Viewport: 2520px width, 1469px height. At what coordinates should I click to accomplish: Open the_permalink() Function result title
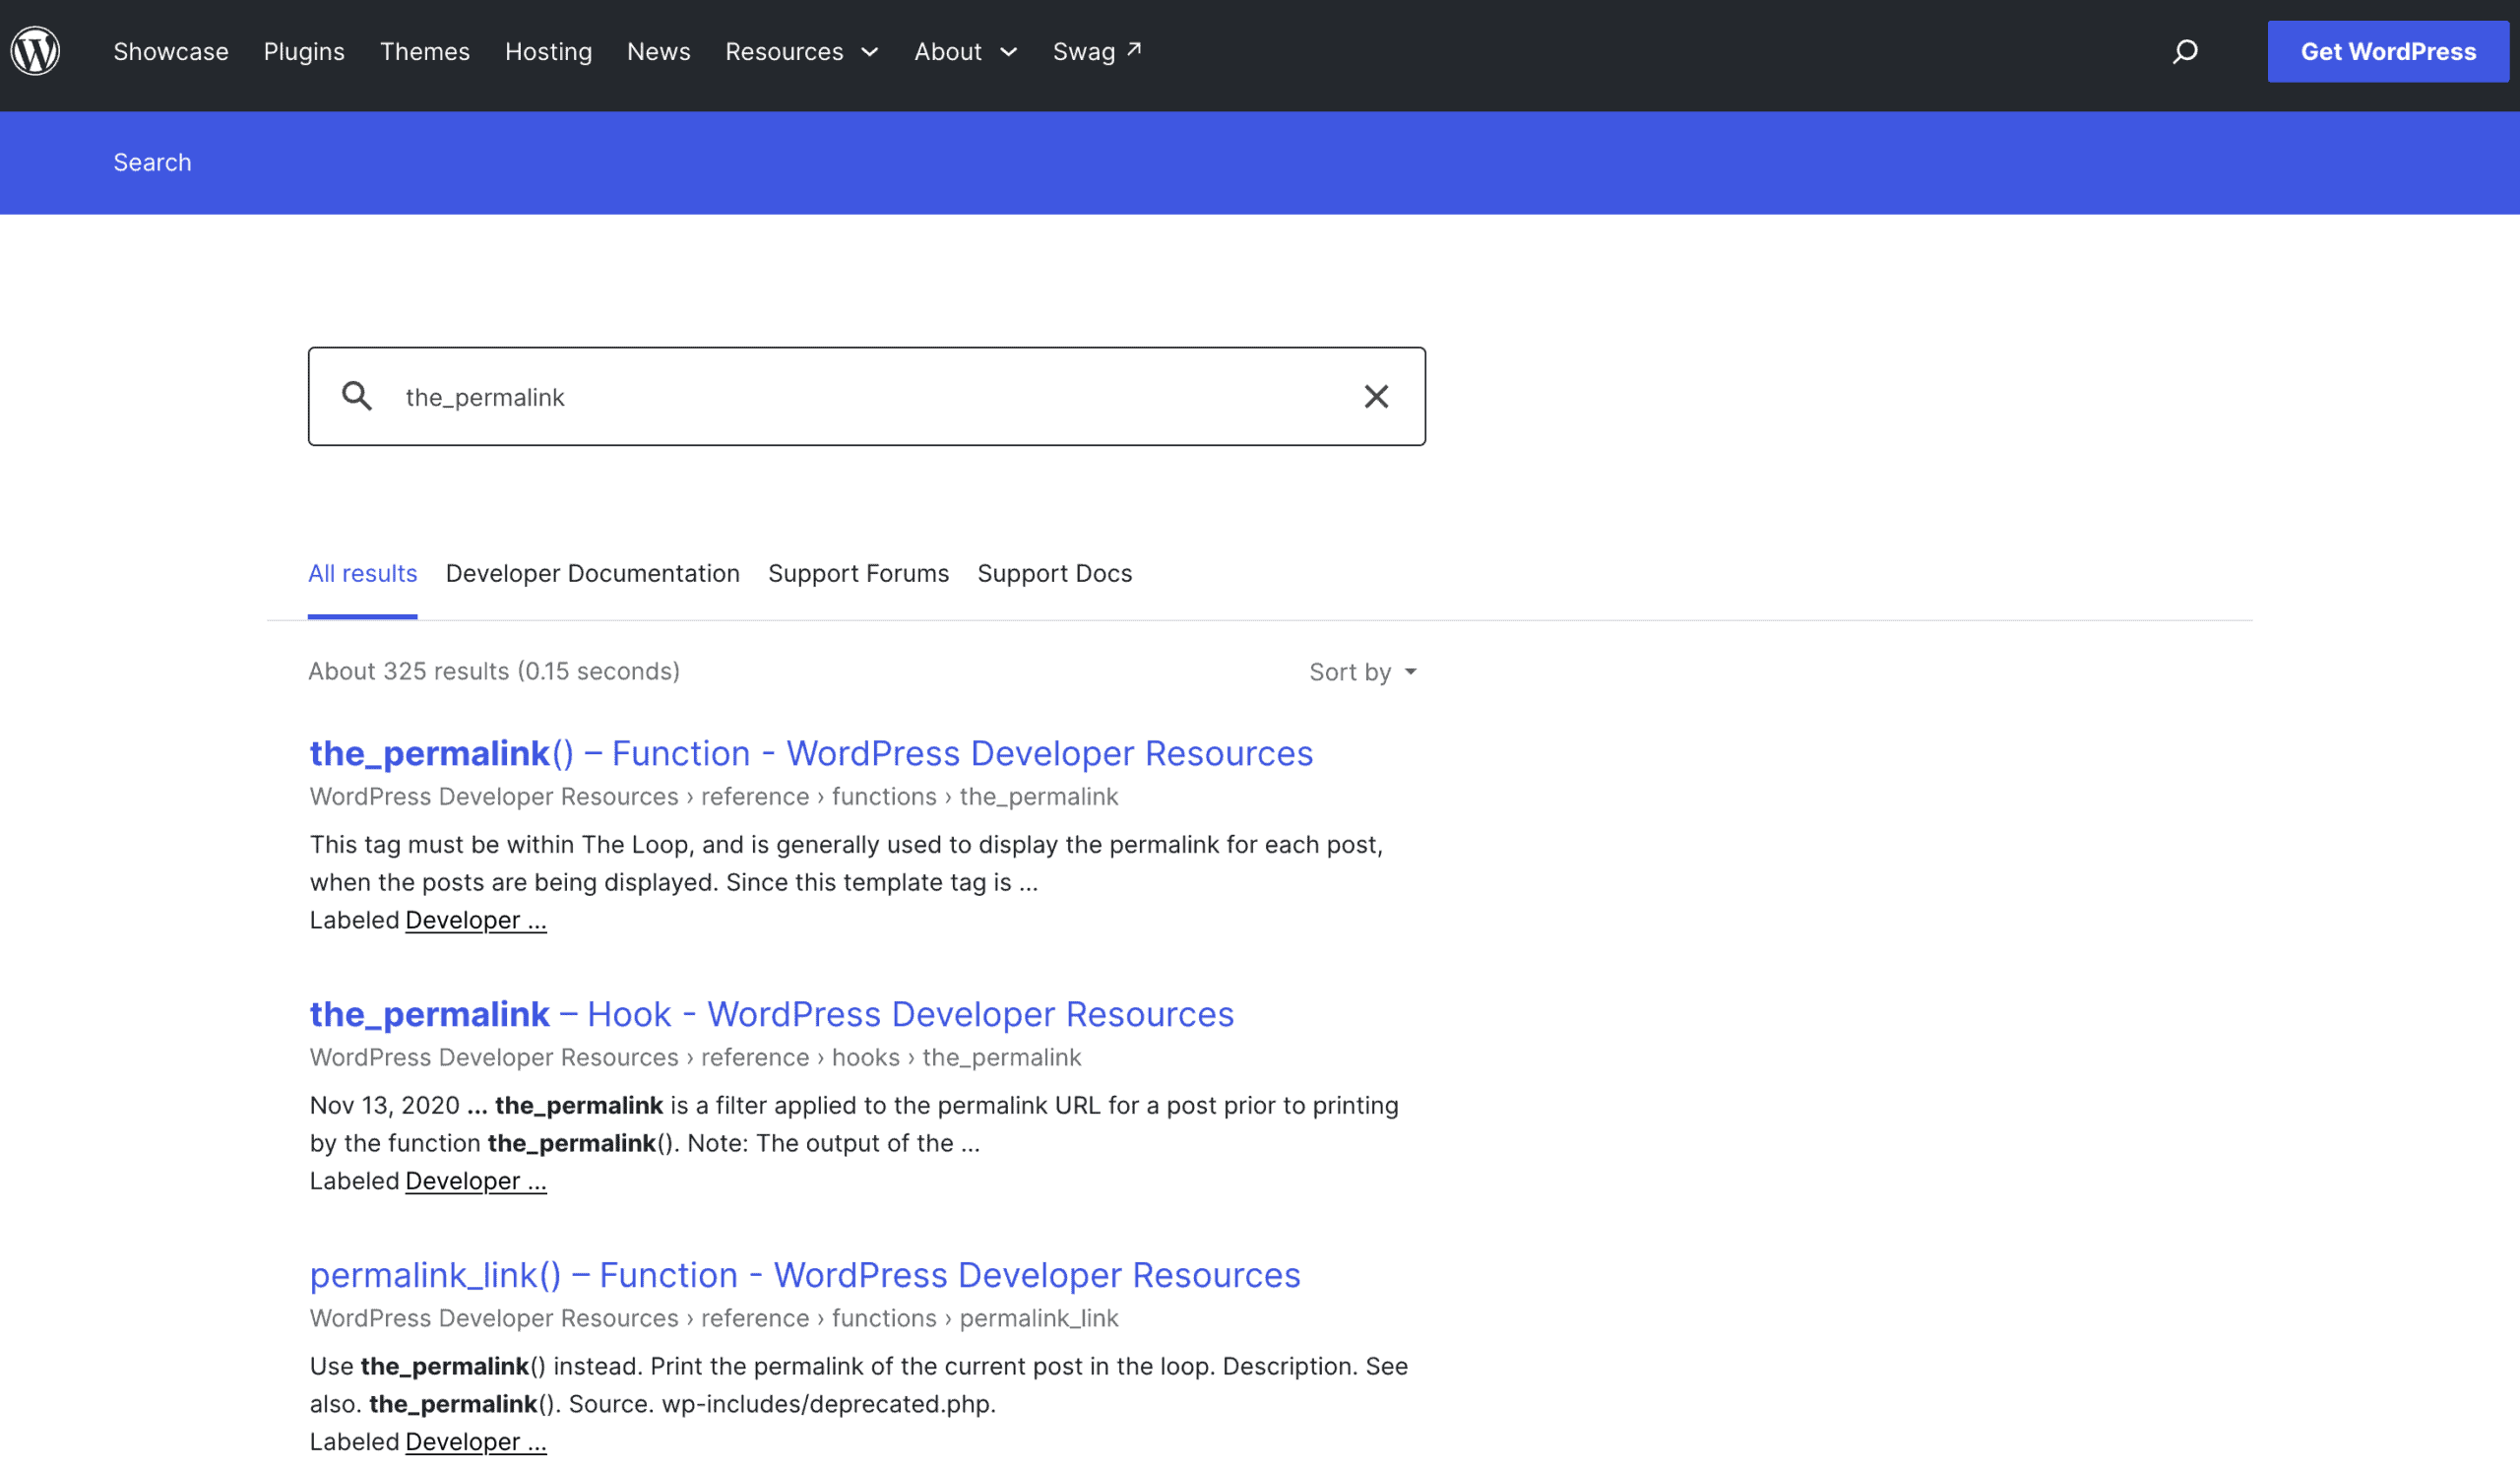[x=811, y=754]
